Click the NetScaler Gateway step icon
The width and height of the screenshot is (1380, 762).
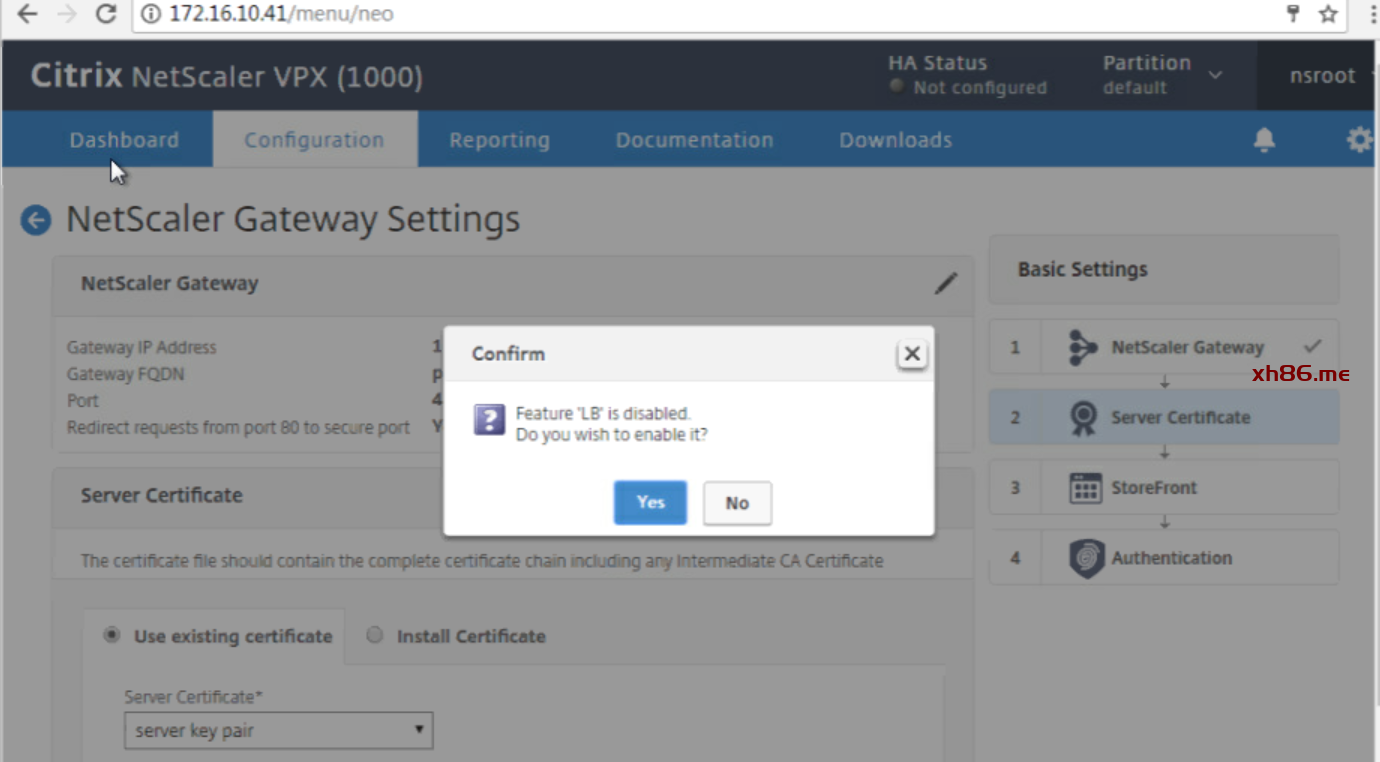tap(1083, 348)
